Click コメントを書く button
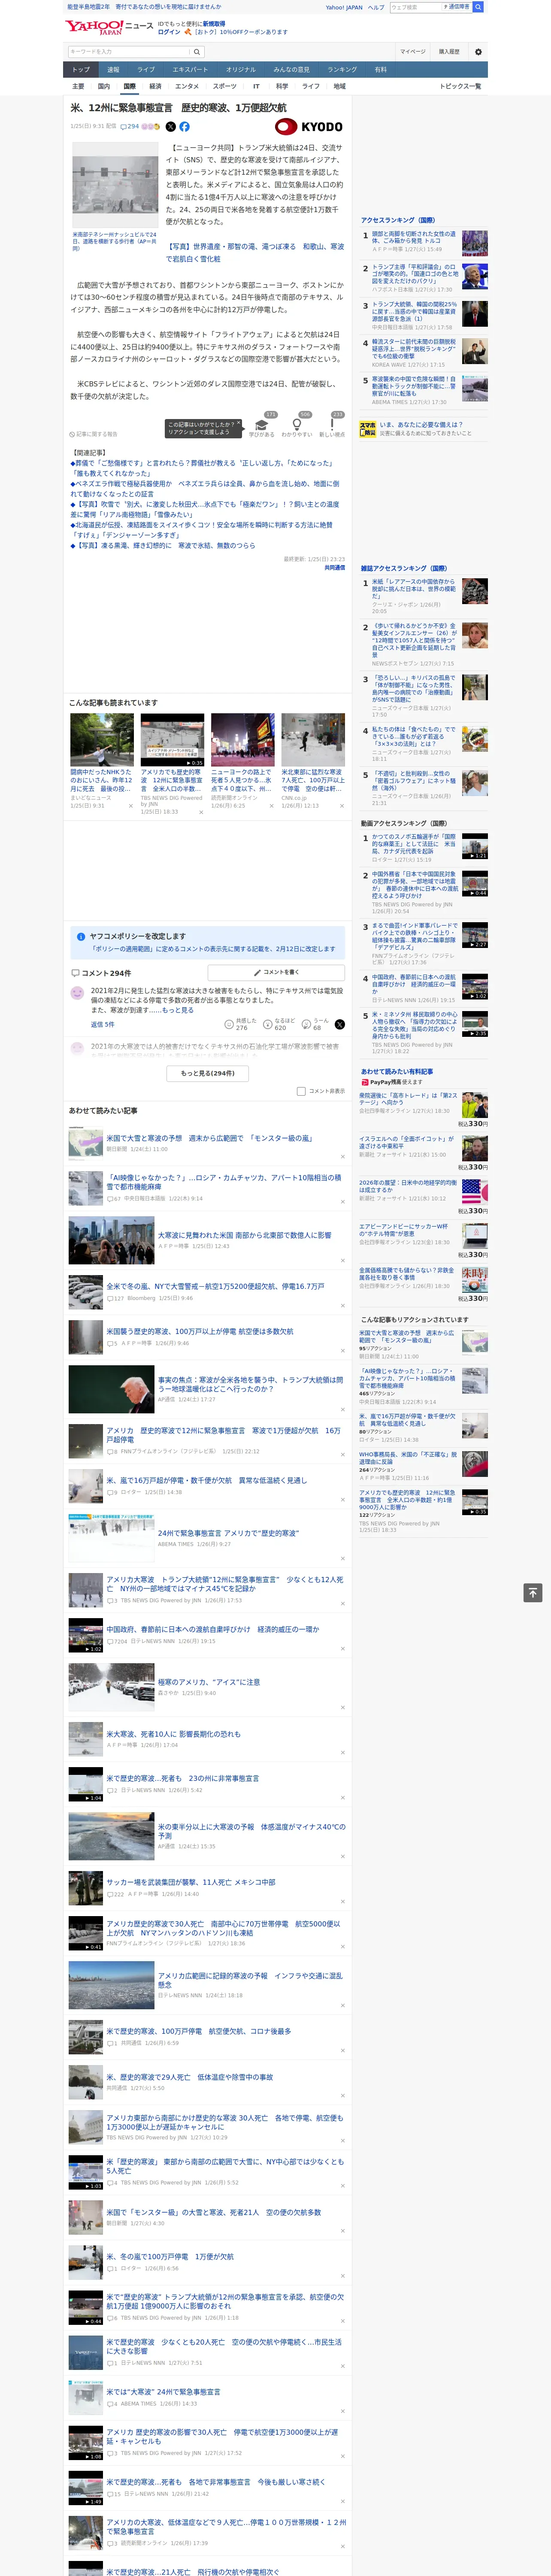Screen dimensions: 551x2576 (277, 972)
